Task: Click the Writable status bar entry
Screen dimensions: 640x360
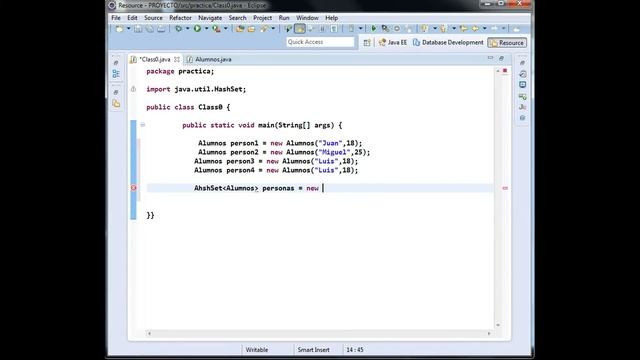Action: [x=257, y=350]
